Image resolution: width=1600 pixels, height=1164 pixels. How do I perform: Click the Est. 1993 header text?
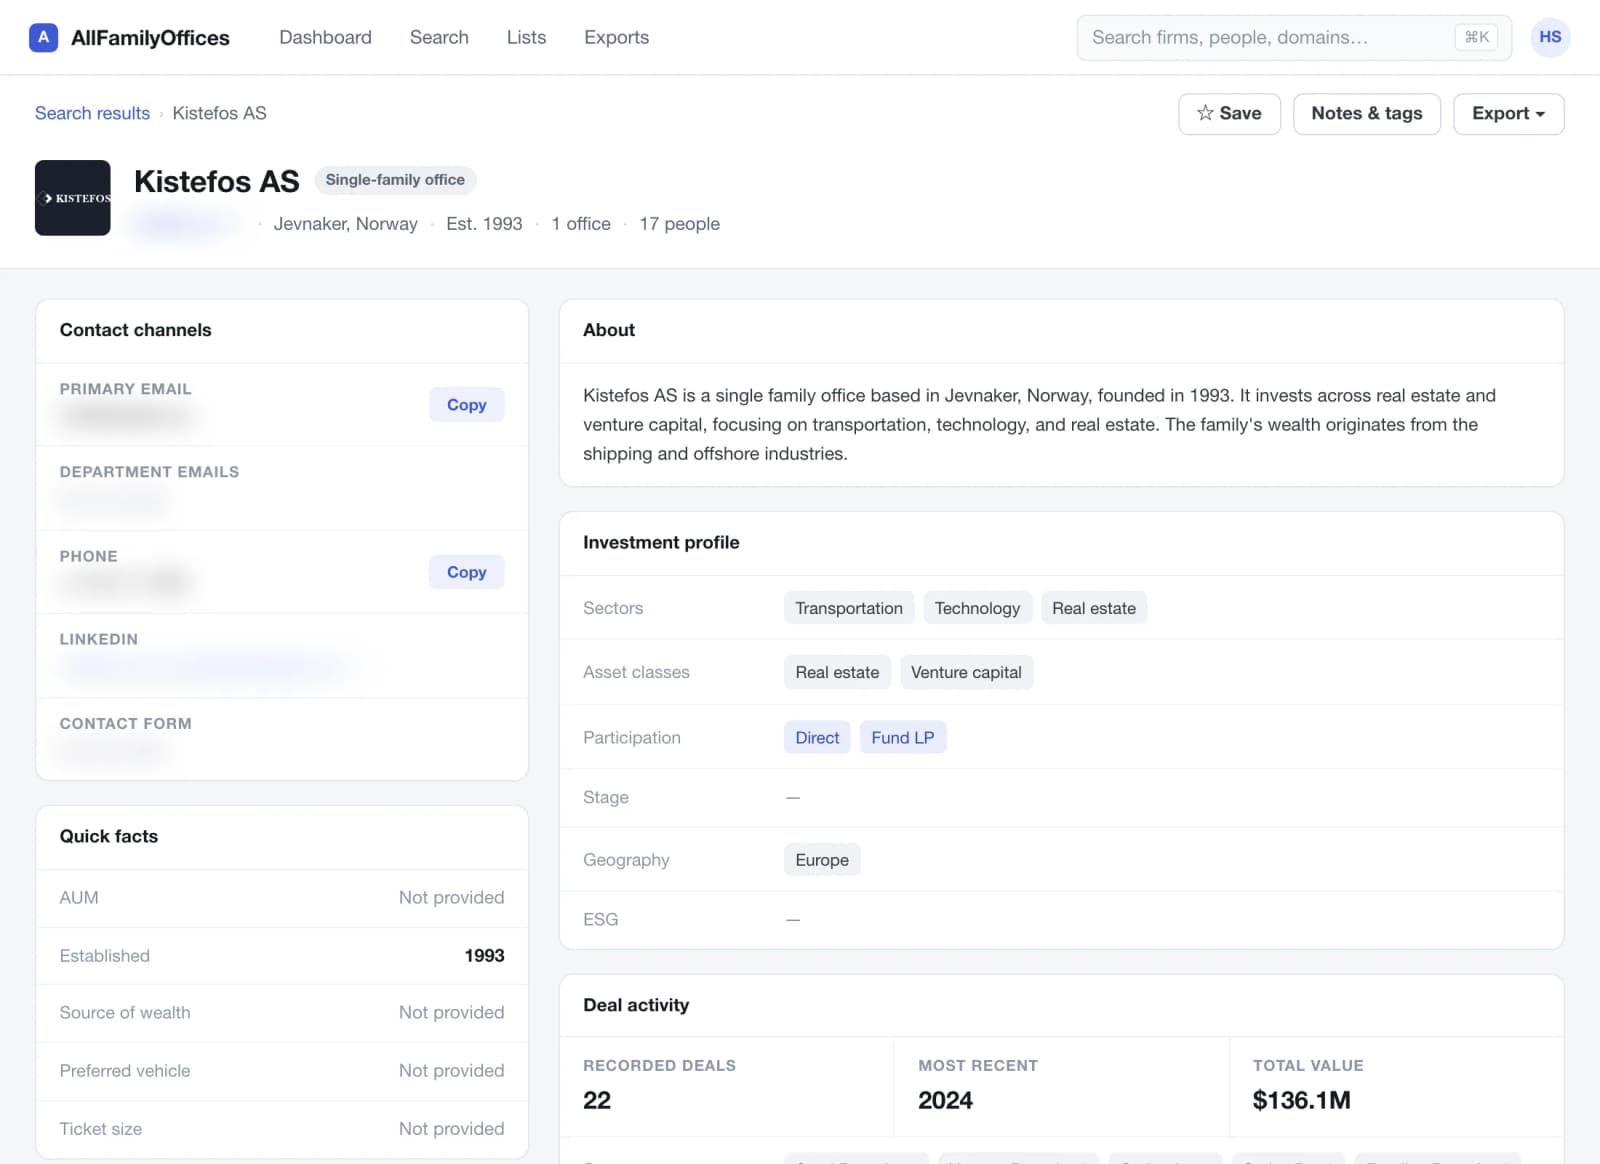pyautogui.click(x=484, y=224)
